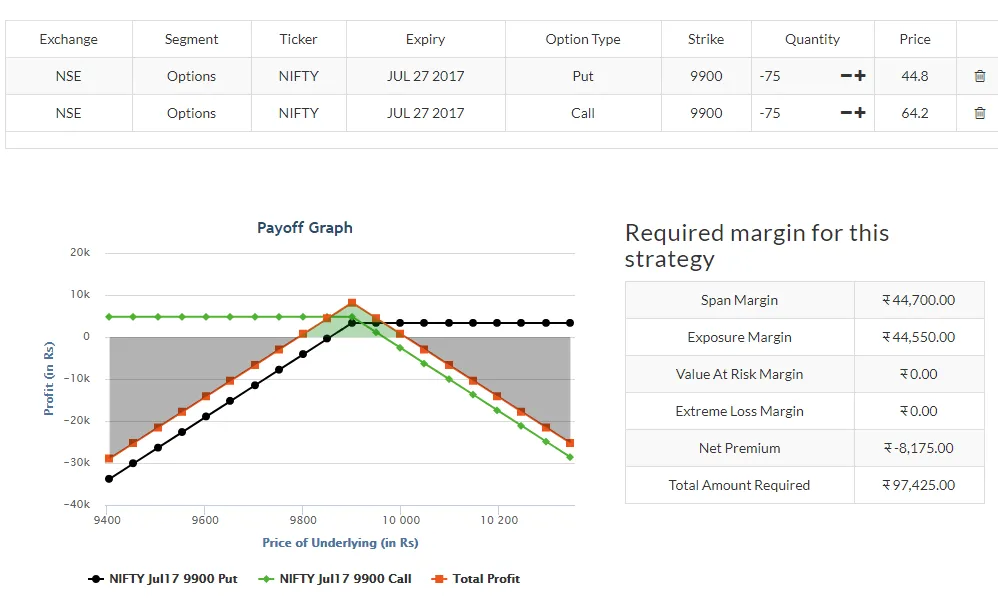Click the Option Type column header
This screenshot has height=603, width=998.
583,39
